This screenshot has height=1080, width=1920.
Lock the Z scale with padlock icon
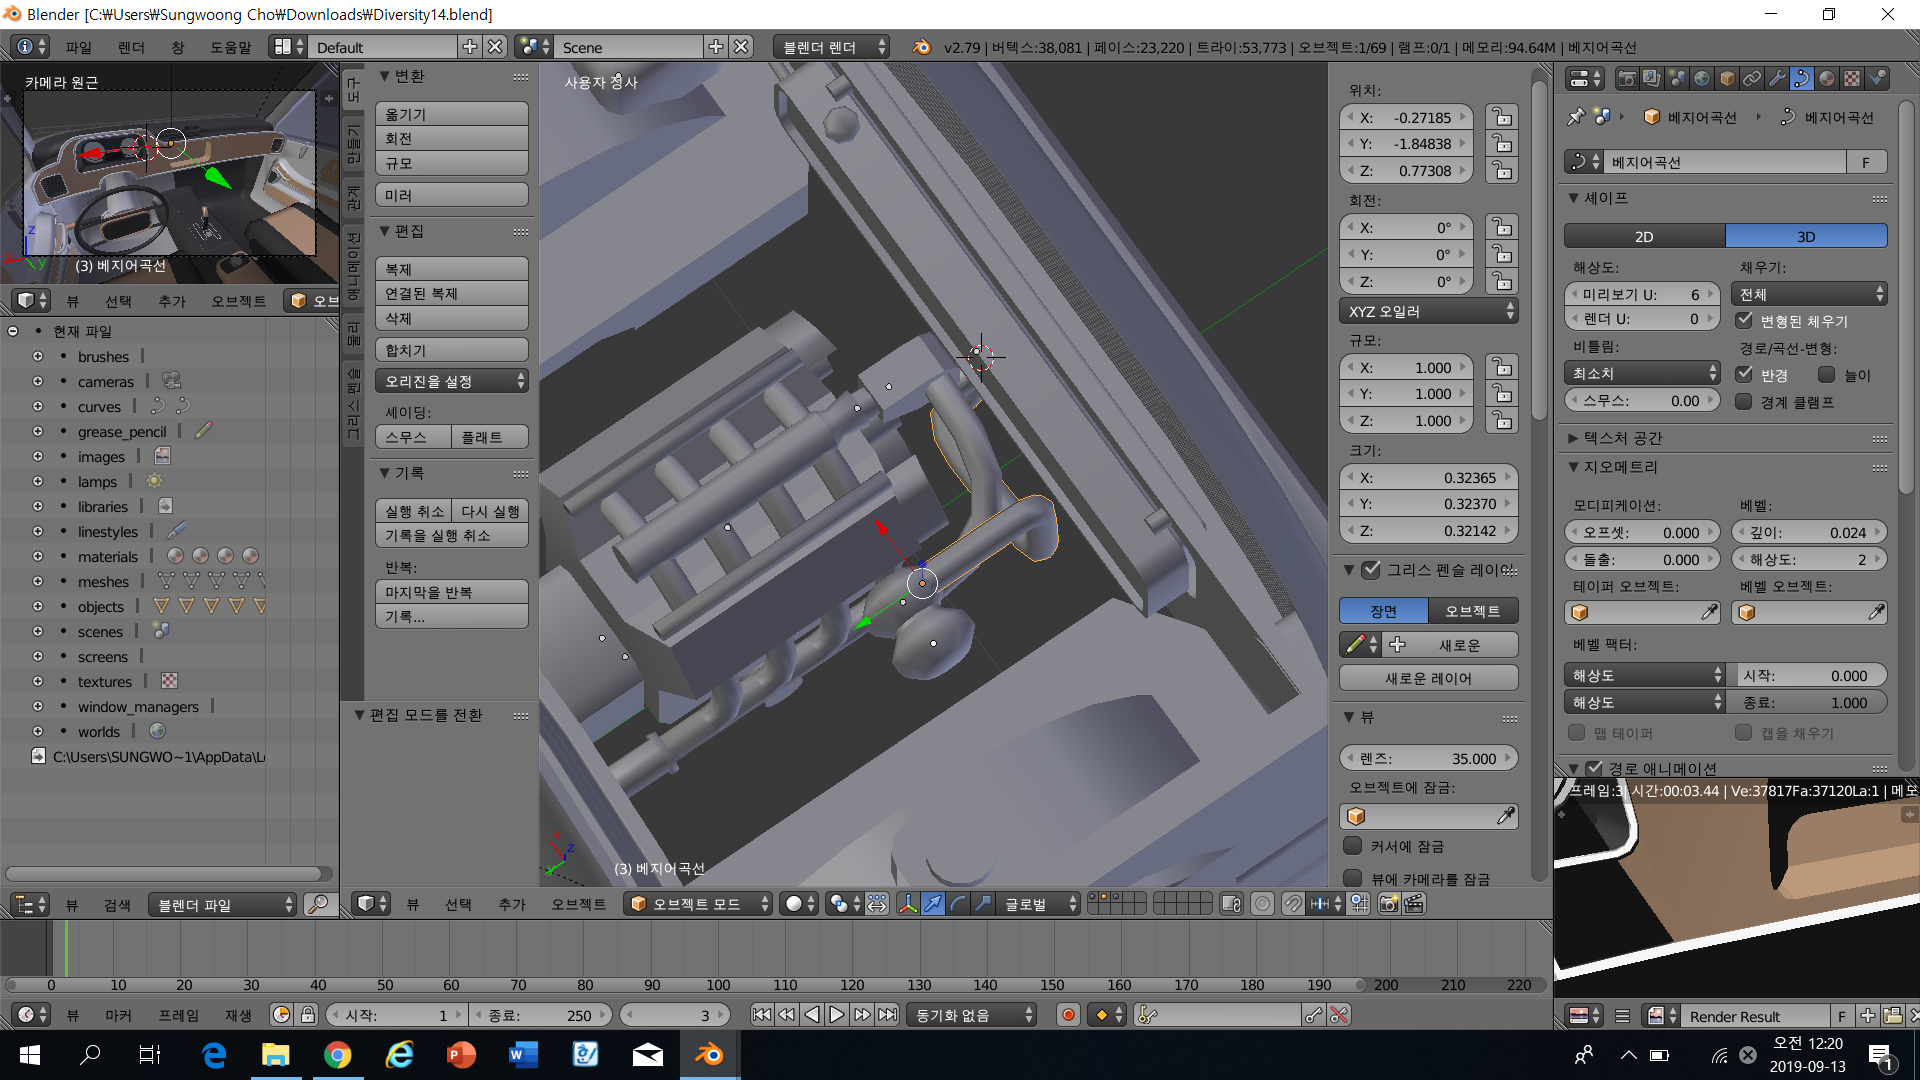(1501, 421)
